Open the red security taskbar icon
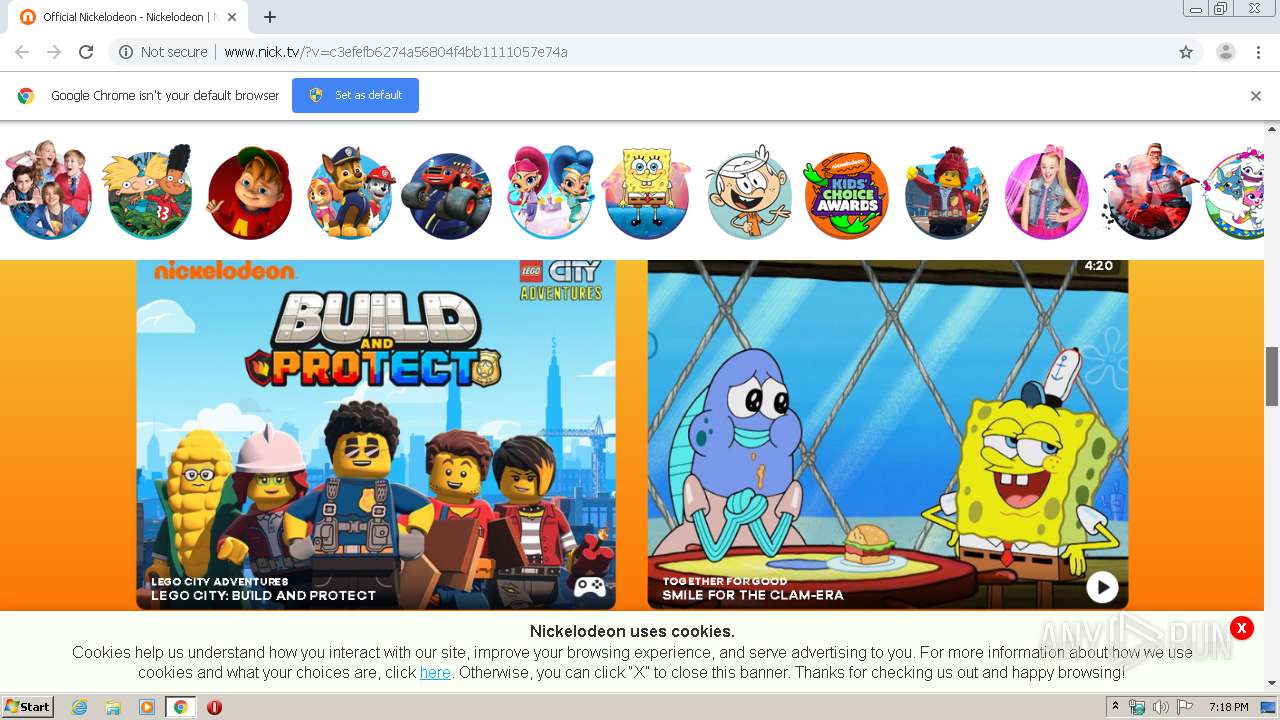The height and width of the screenshot is (720, 1280). coord(214,707)
